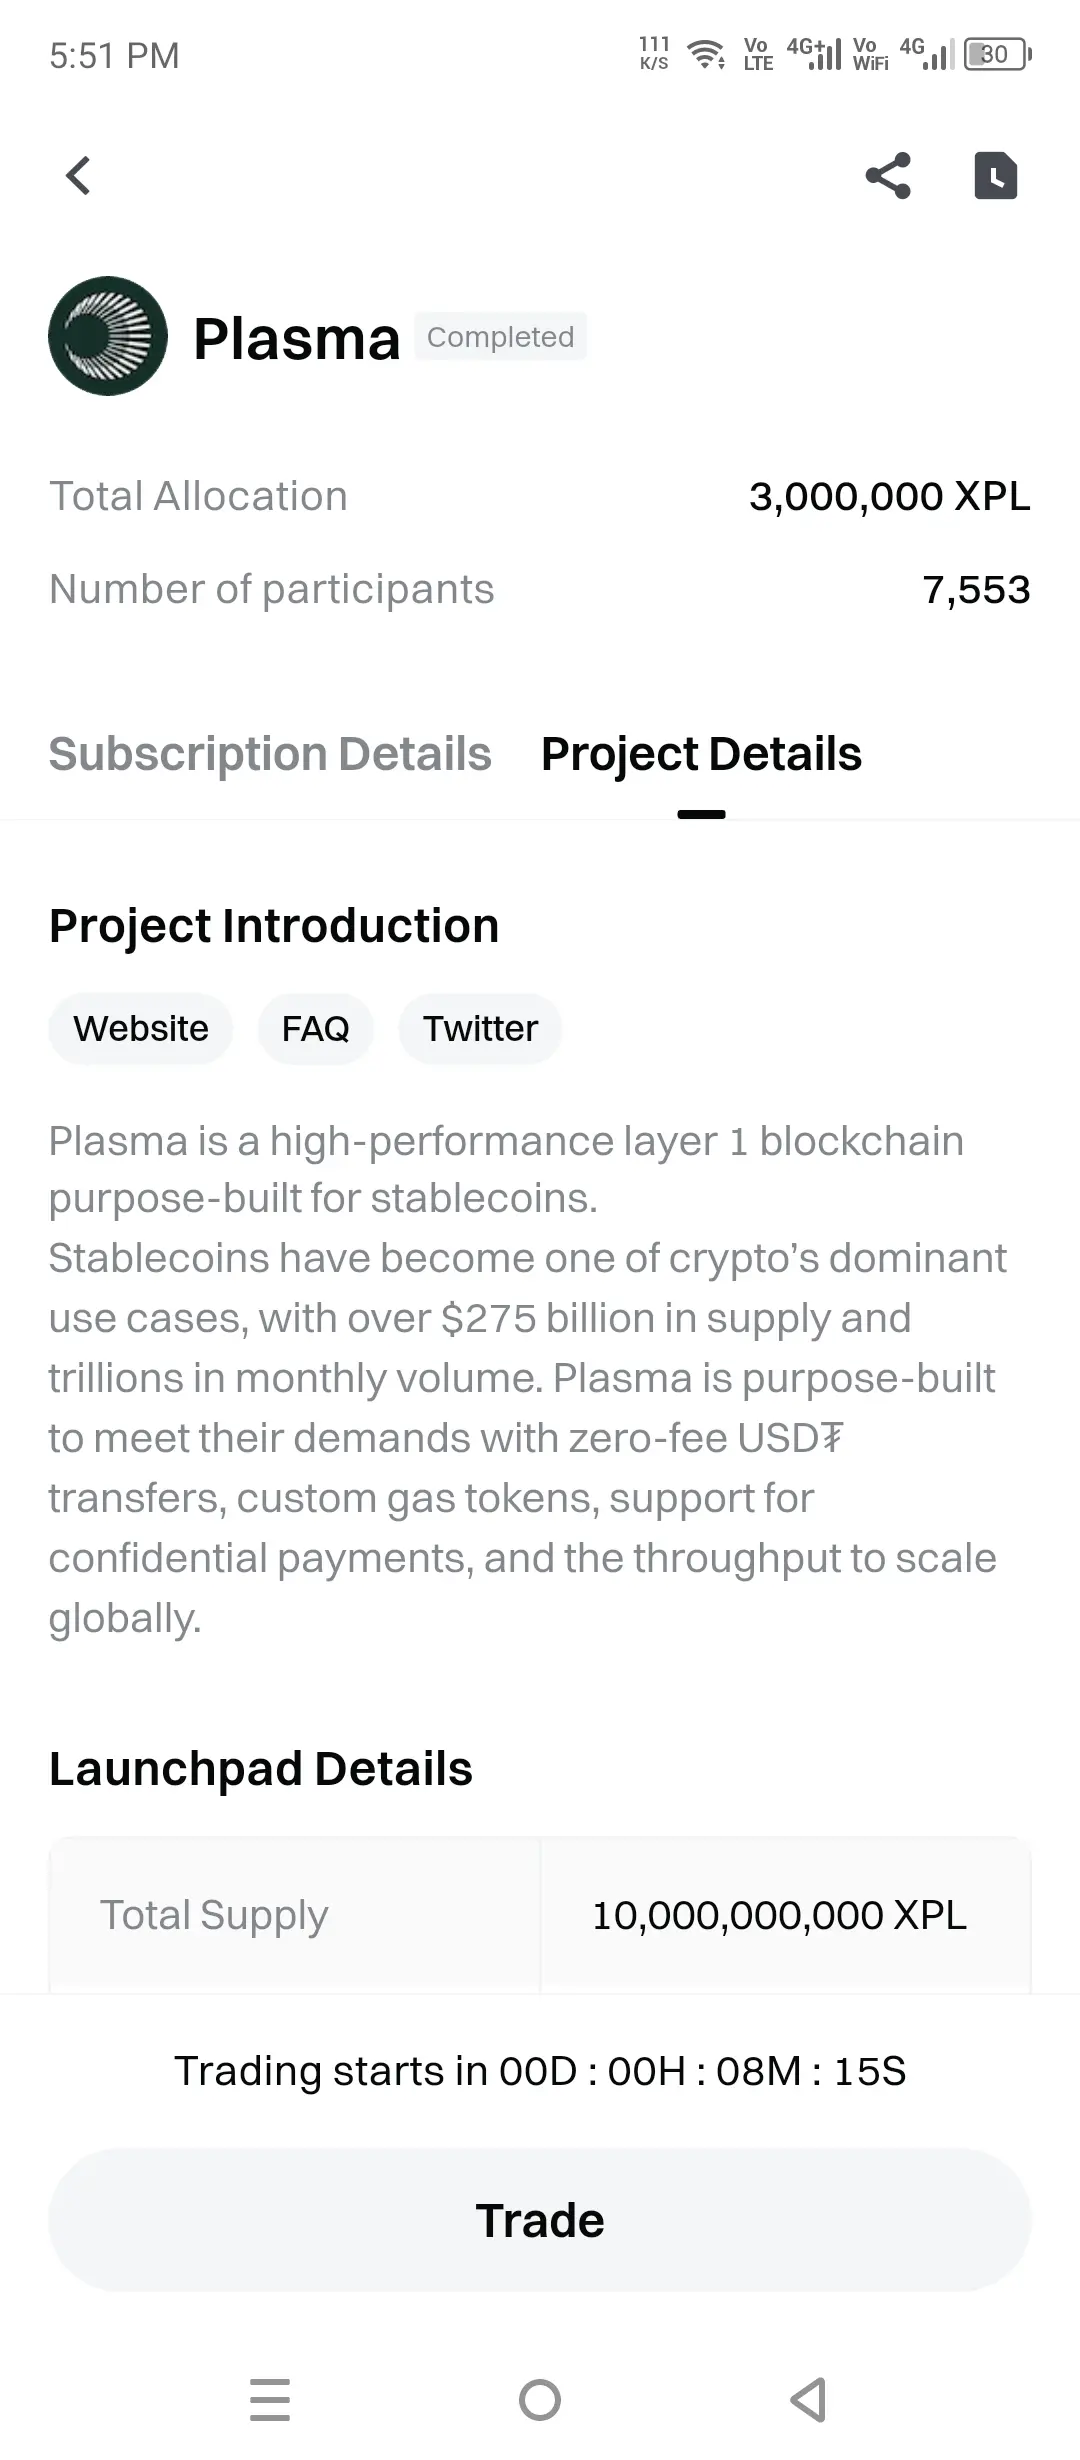Tap Android recent apps menu icon

tap(270, 2400)
